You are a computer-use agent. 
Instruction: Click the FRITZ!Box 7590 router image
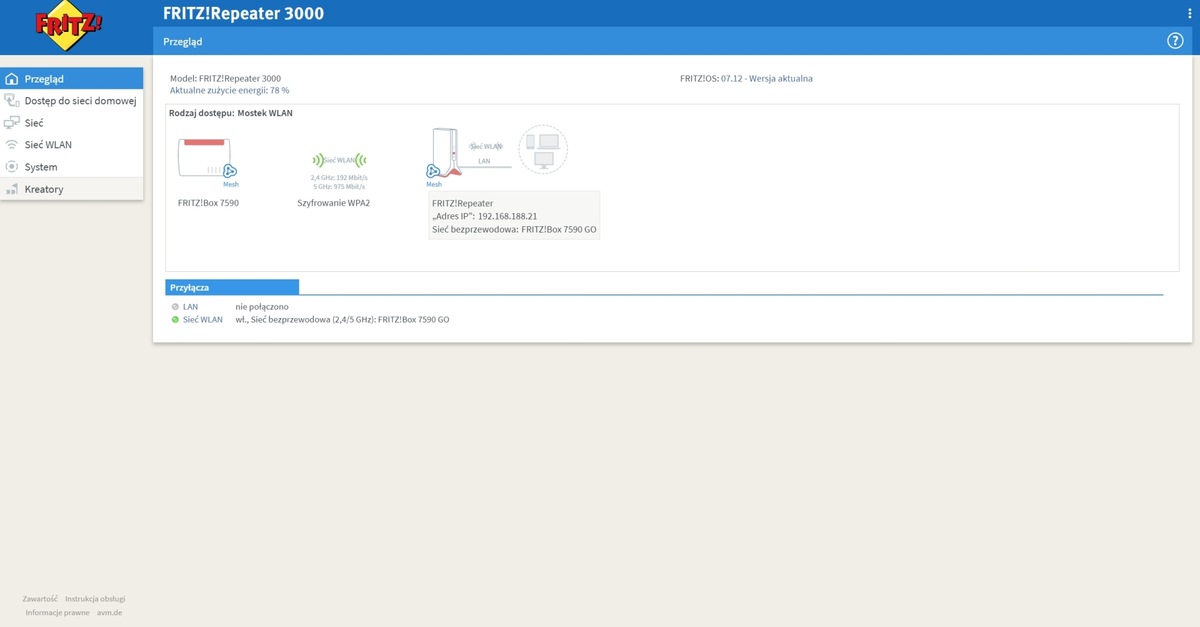point(205,158)
